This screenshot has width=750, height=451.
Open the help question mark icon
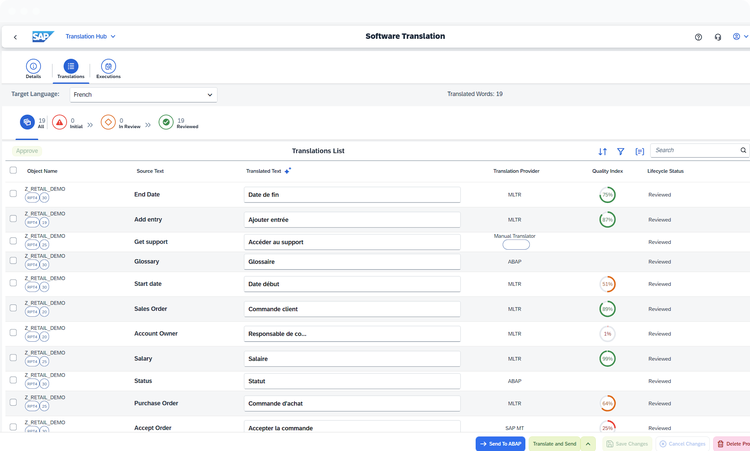click(x=698, y=37)
